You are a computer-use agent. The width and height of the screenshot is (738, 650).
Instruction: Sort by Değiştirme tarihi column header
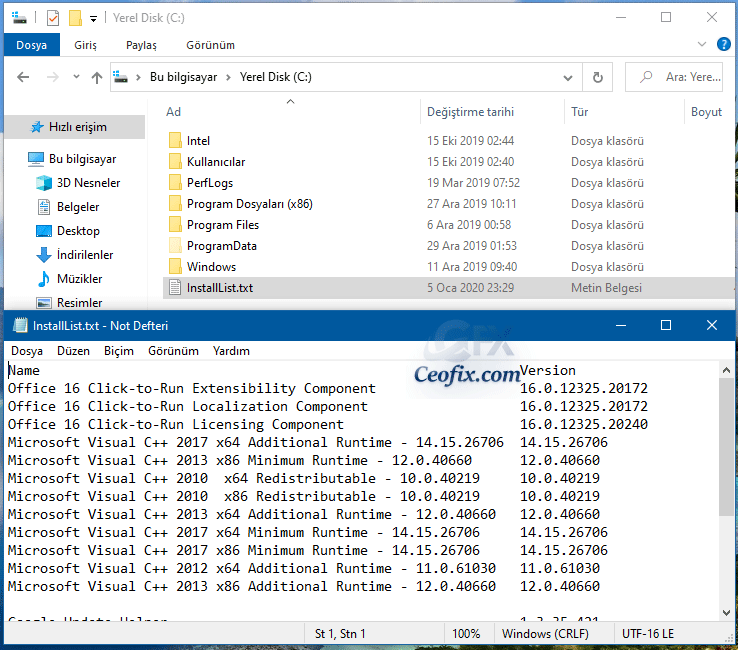pyautogui.click(x=470, y=112)
